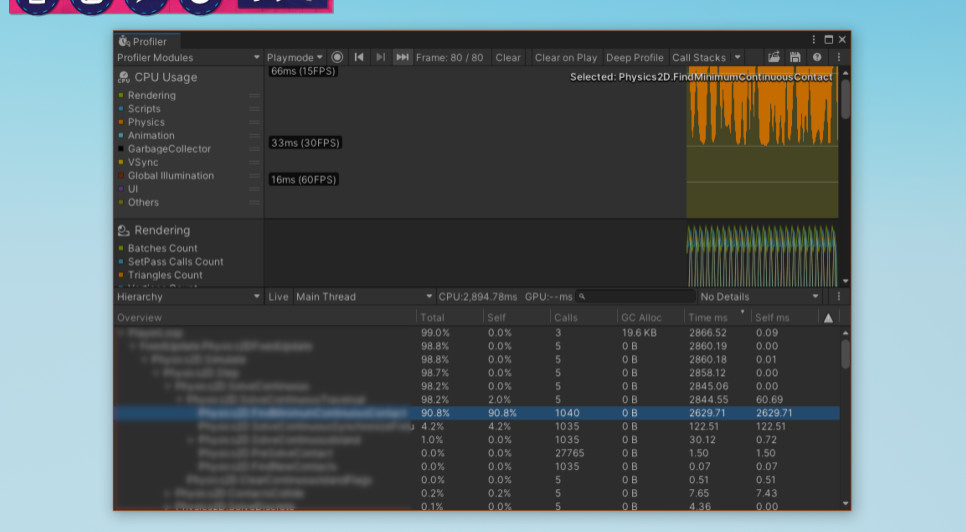
Task: Jump to the current last frame
Action: (x=402, y=57)
